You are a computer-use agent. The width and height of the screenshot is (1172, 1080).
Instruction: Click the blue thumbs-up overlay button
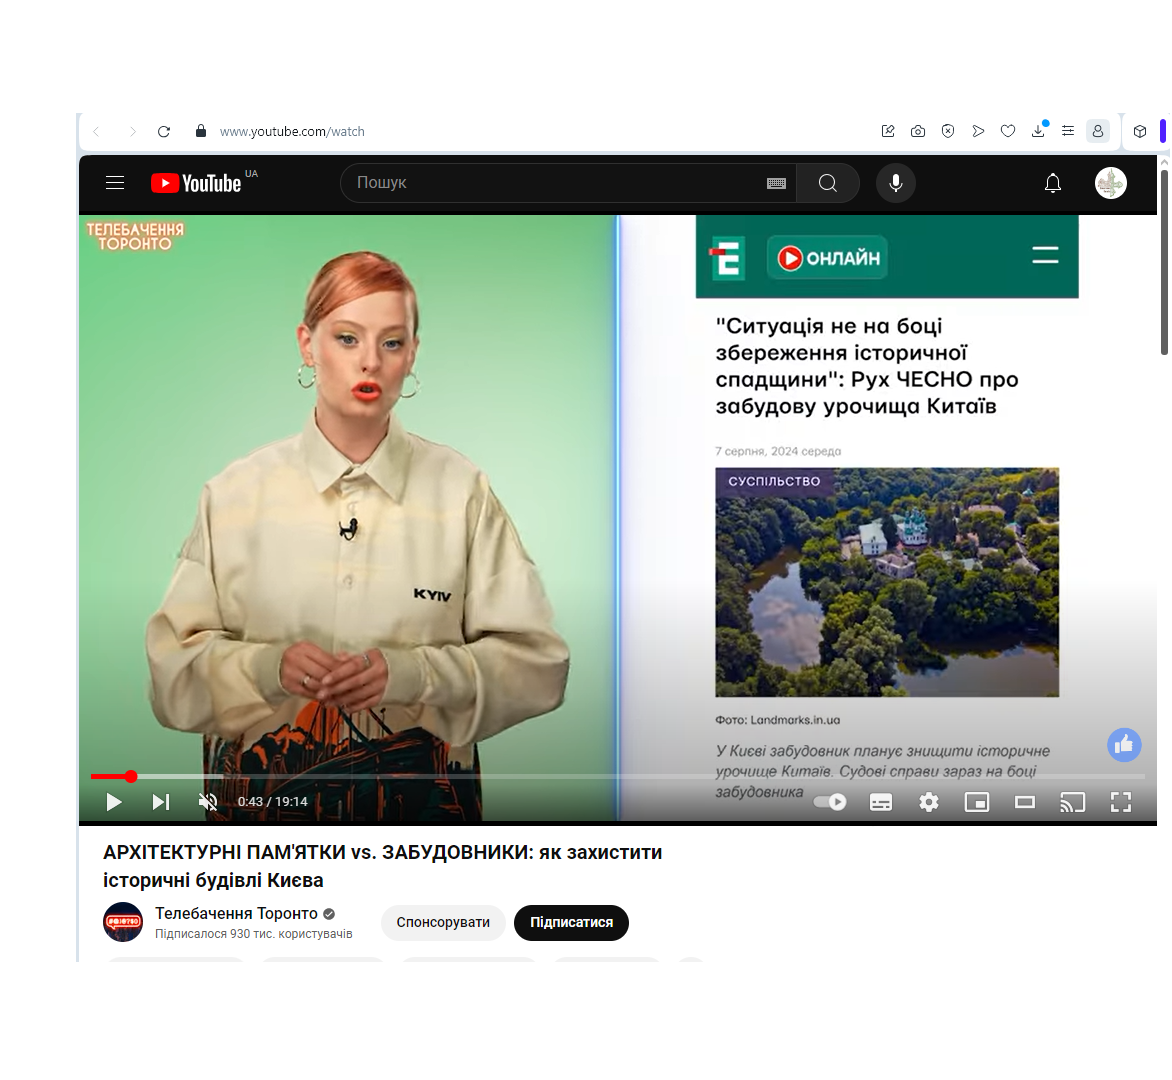tap(1124, 744)
